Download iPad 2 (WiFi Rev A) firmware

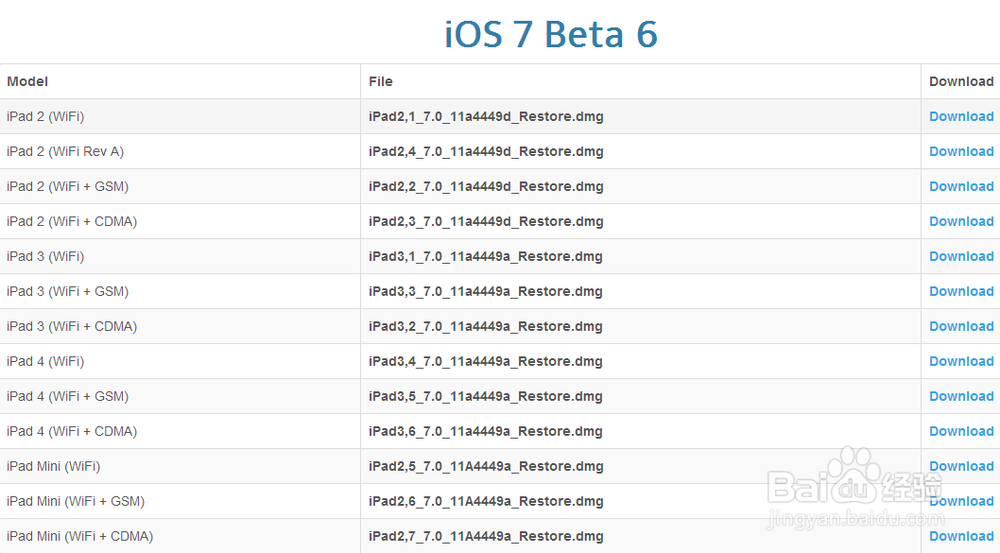(x=961, y=152)
